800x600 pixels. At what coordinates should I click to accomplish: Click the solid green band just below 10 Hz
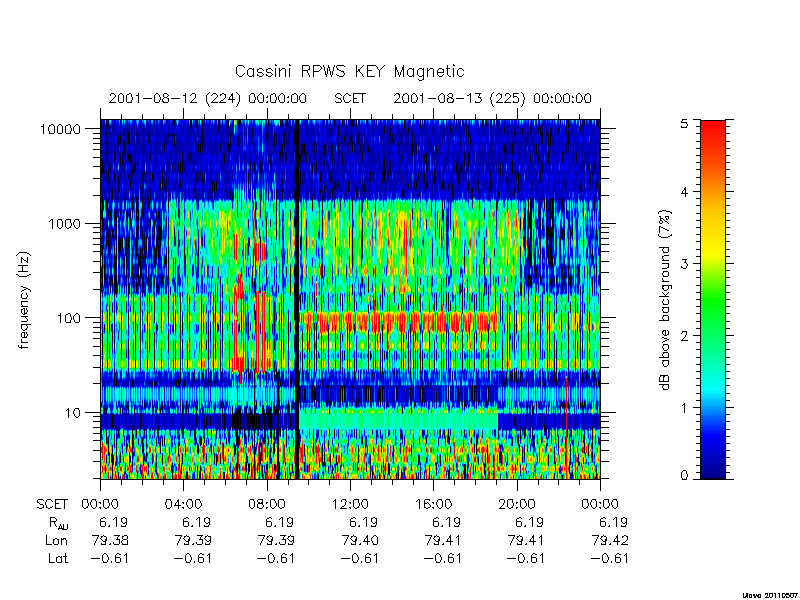tap(398, 420)
